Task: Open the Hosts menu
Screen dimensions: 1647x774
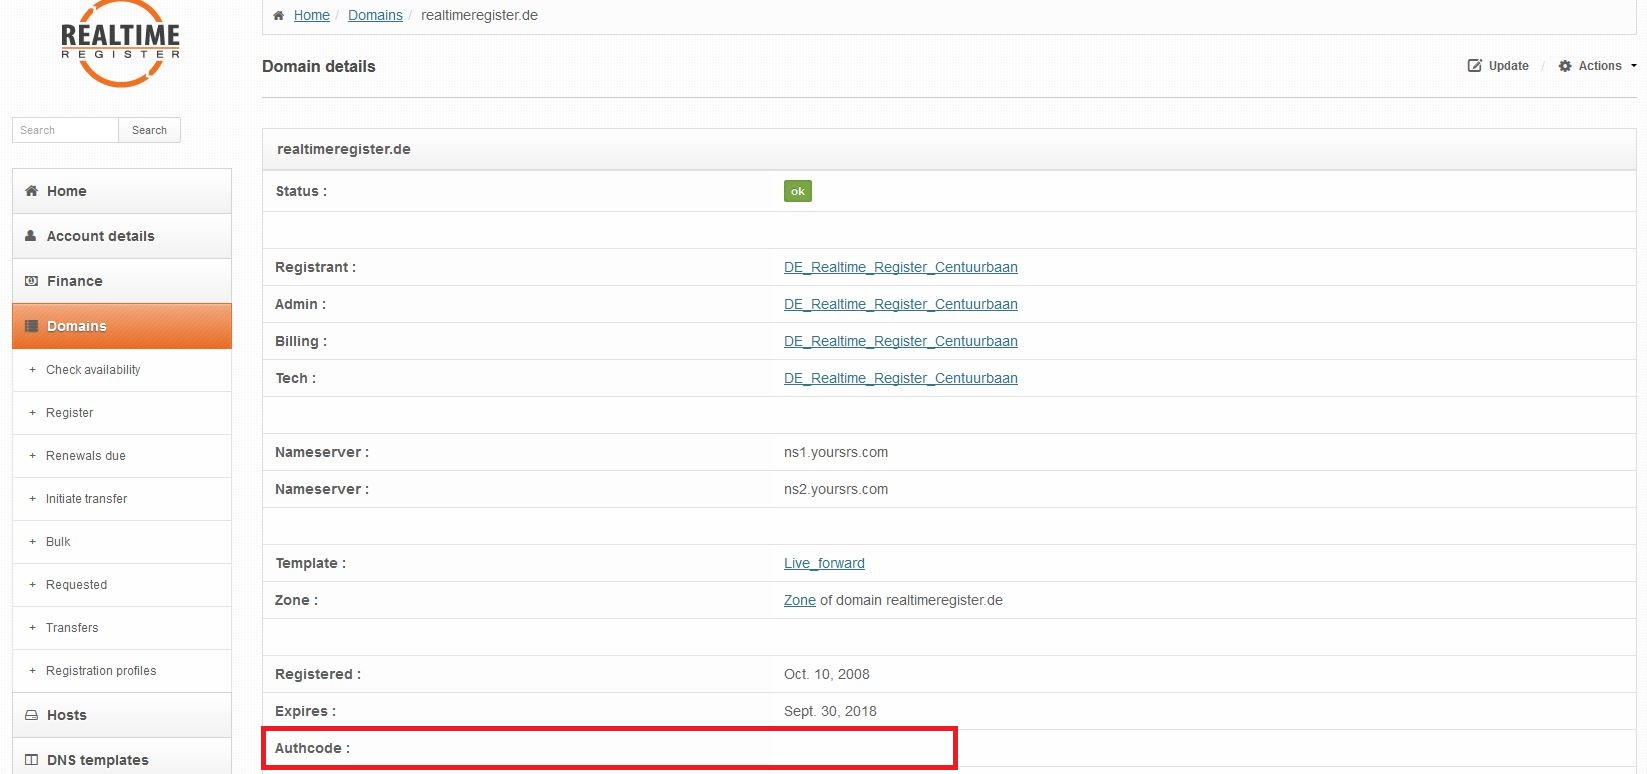Action: 122,715
